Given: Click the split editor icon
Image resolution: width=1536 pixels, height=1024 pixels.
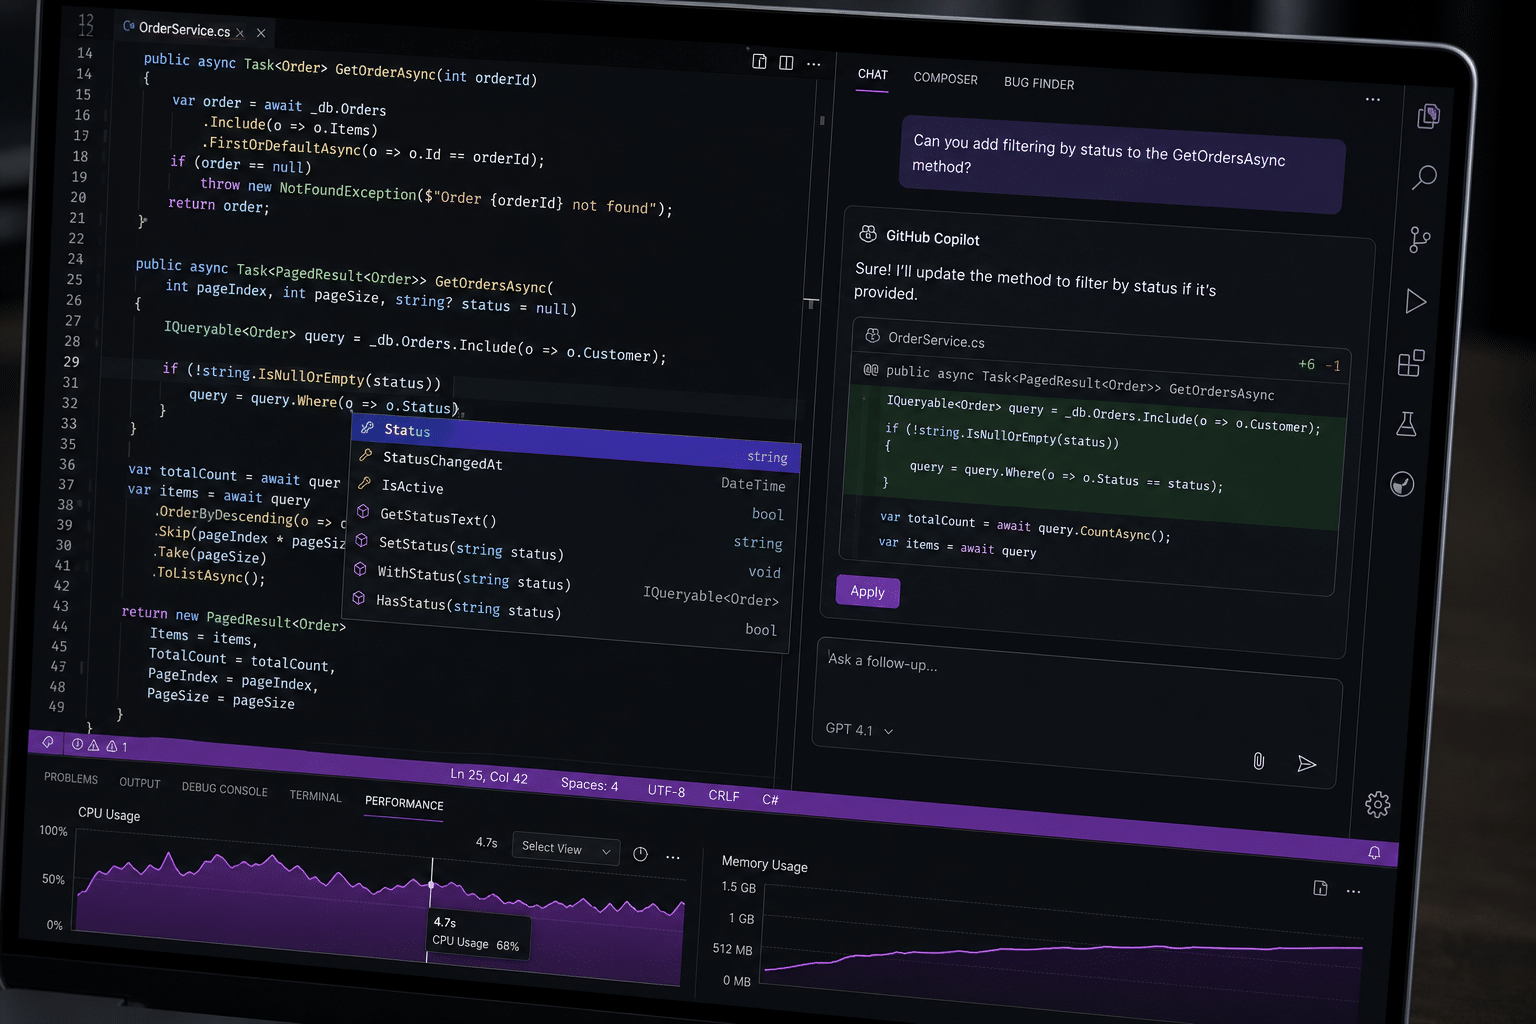Looking at the screenshot, I should [786, 63].
